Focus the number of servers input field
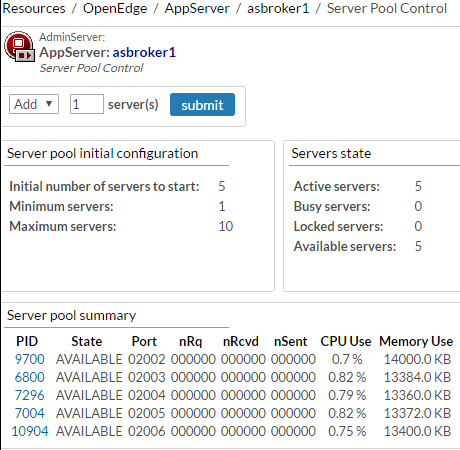Screen dimensions: 460x450 point(87,104)
